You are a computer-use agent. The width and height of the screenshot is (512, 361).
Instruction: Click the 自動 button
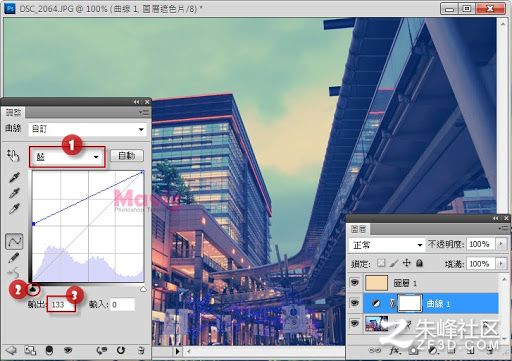(x=127, y=156)
